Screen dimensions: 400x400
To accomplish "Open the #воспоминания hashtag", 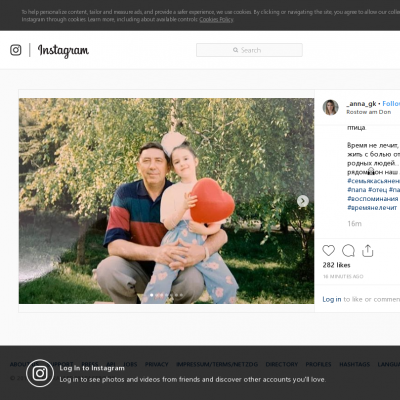I will (x=373, y=198).
